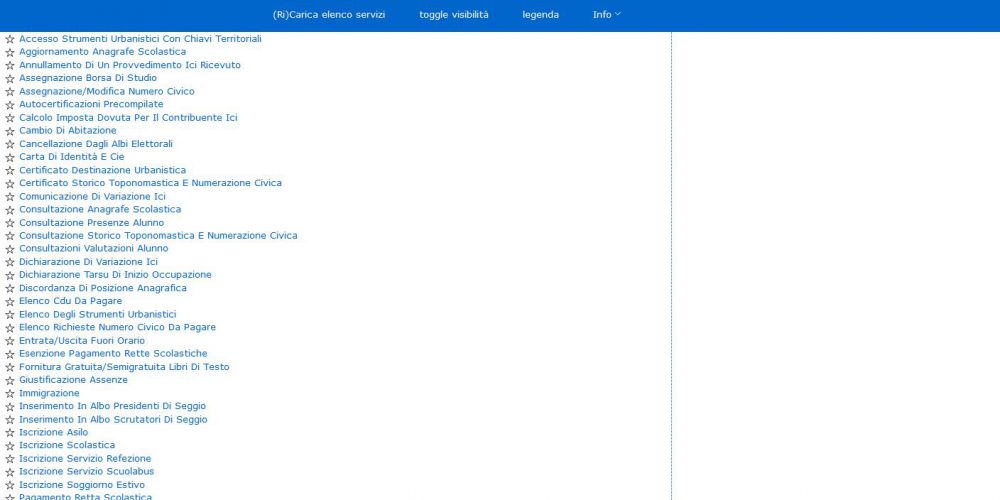
Task: Star Inserimento In Albo Scrutatori Di Seggio
Action: click(10, 420)
